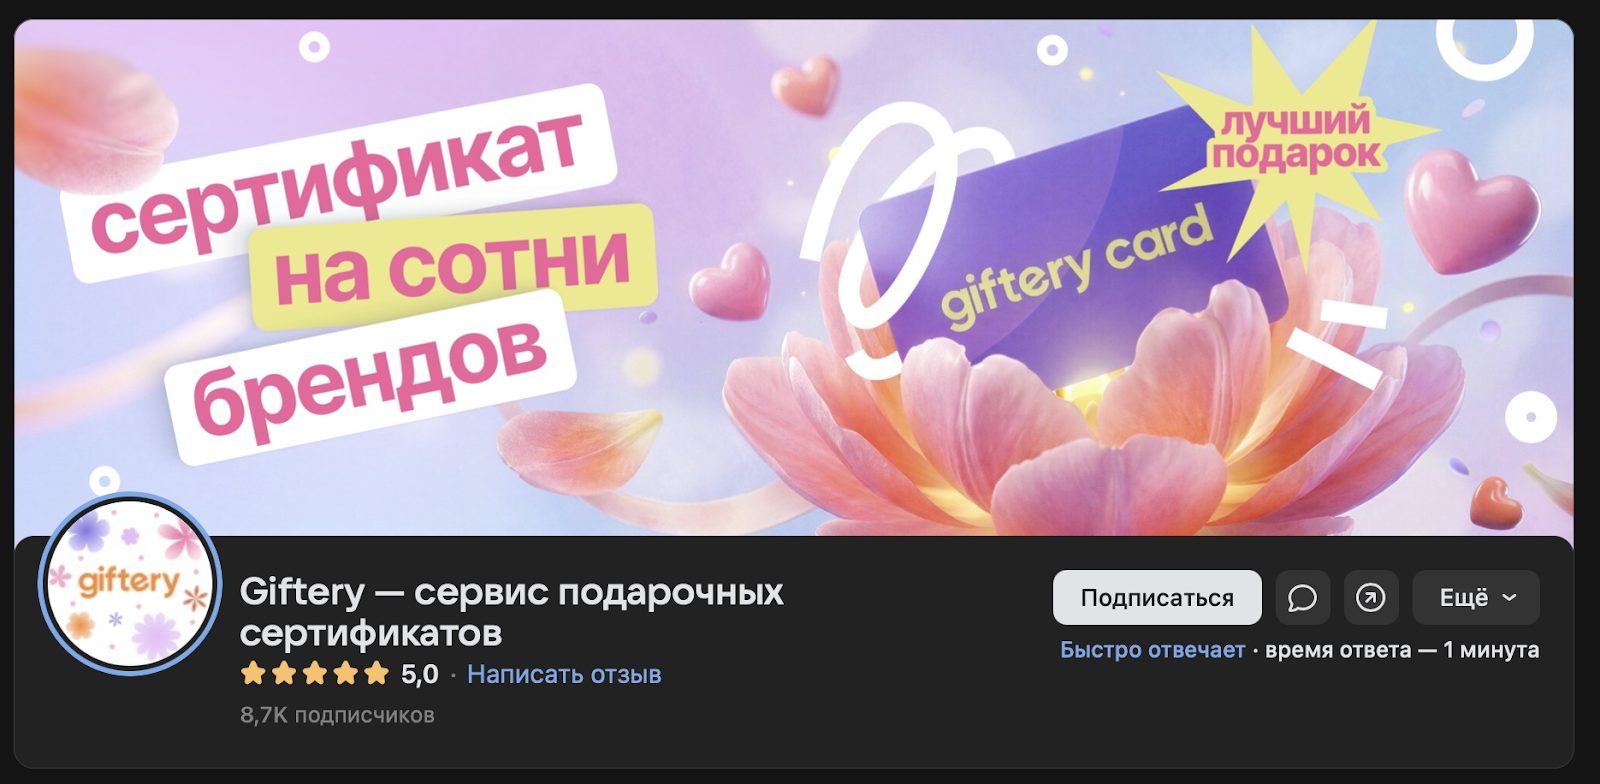Open the Быстро отвечает link
Image resolution: width=1600 pixels, height=784 pixels.
pos(1152,650)
